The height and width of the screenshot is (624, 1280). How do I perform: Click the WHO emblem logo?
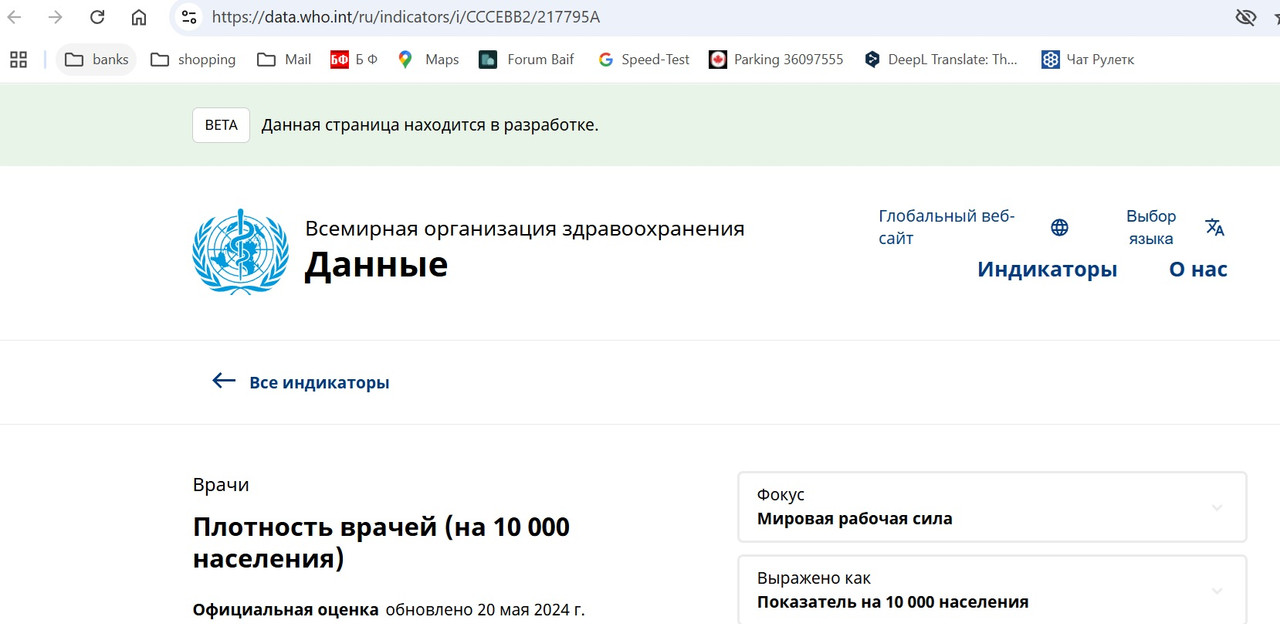point(240,251)
